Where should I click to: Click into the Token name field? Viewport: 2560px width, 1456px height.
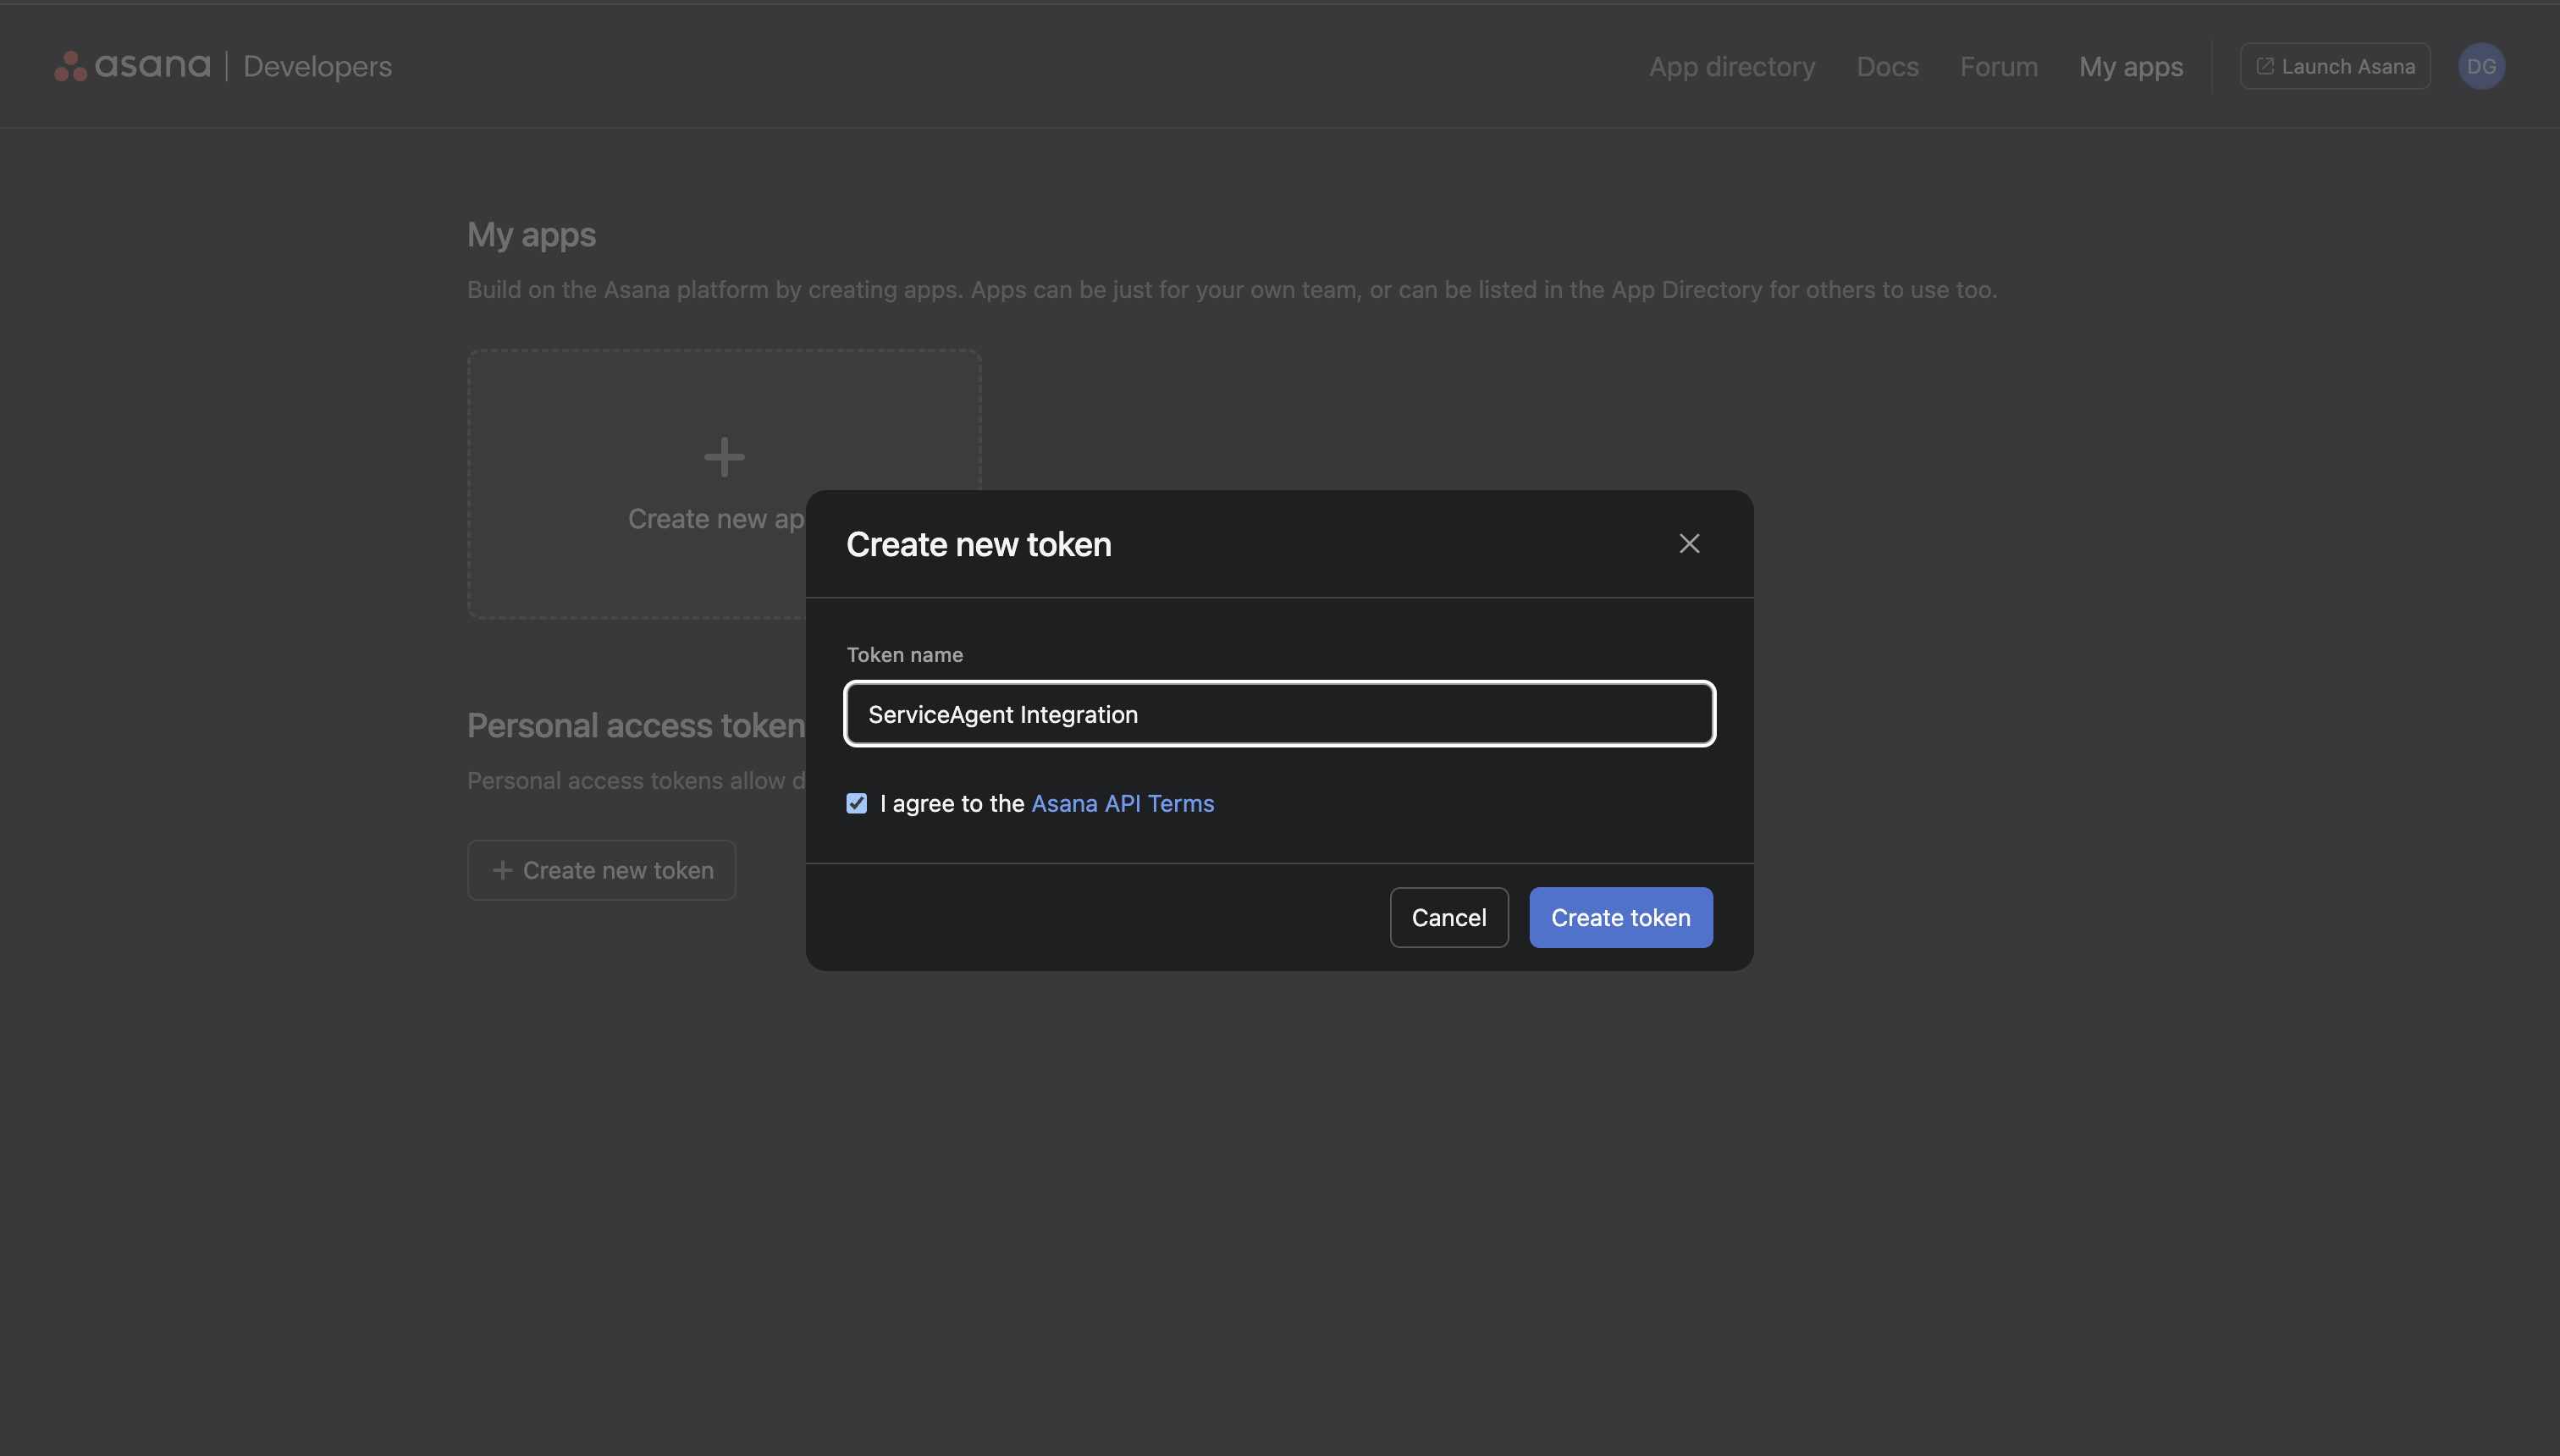click(1279, 714)
